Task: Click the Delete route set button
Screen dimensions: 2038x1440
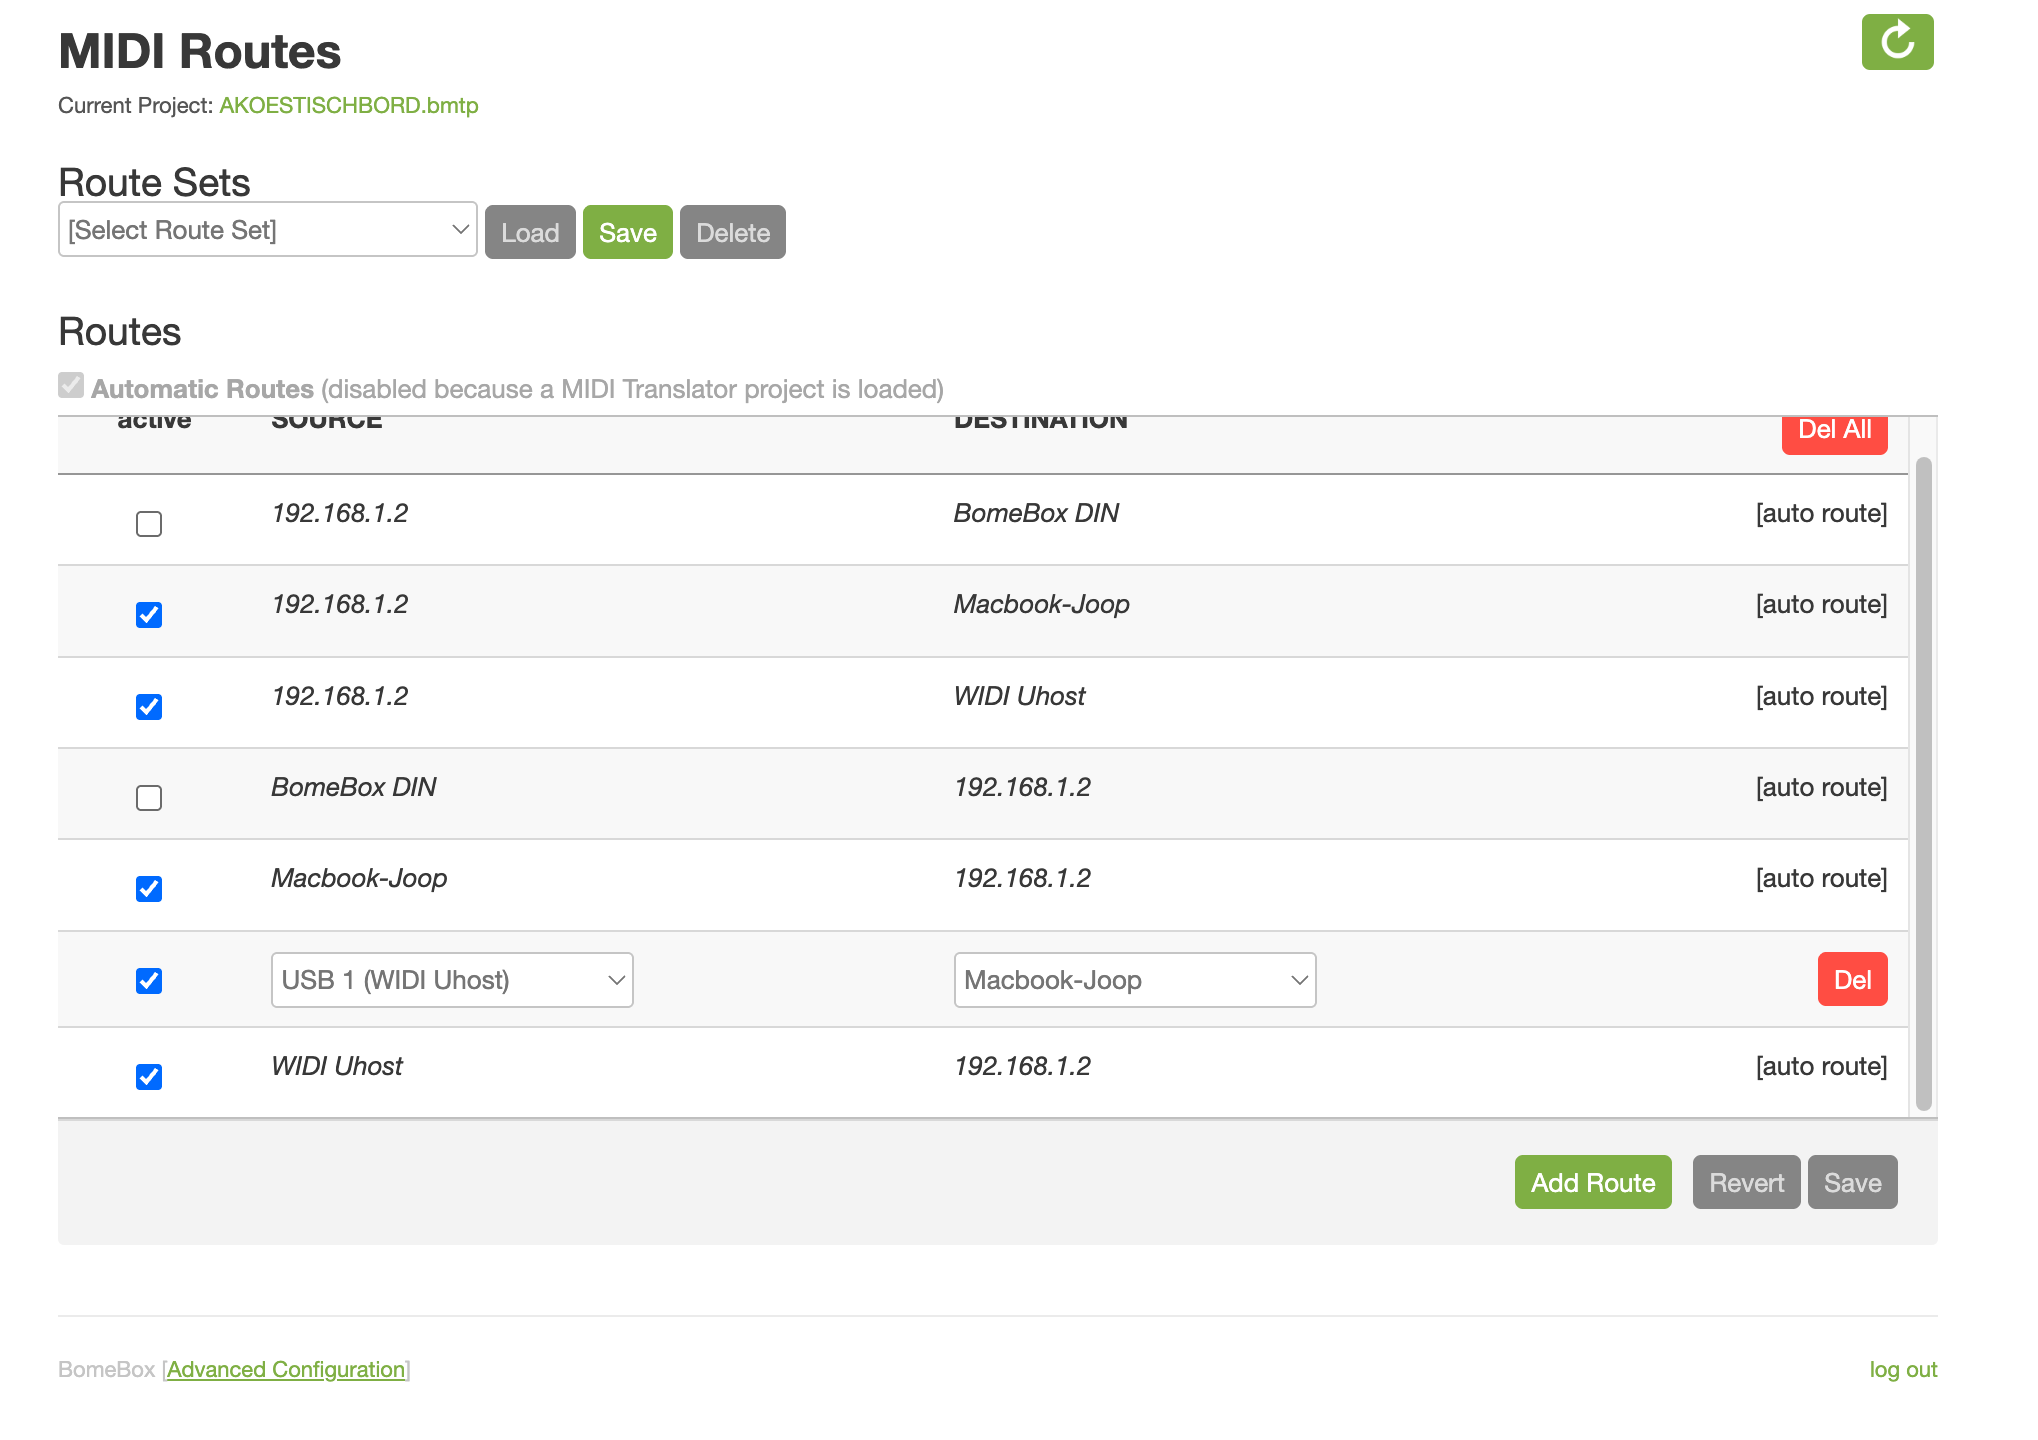Action: (x=732, y=232)
